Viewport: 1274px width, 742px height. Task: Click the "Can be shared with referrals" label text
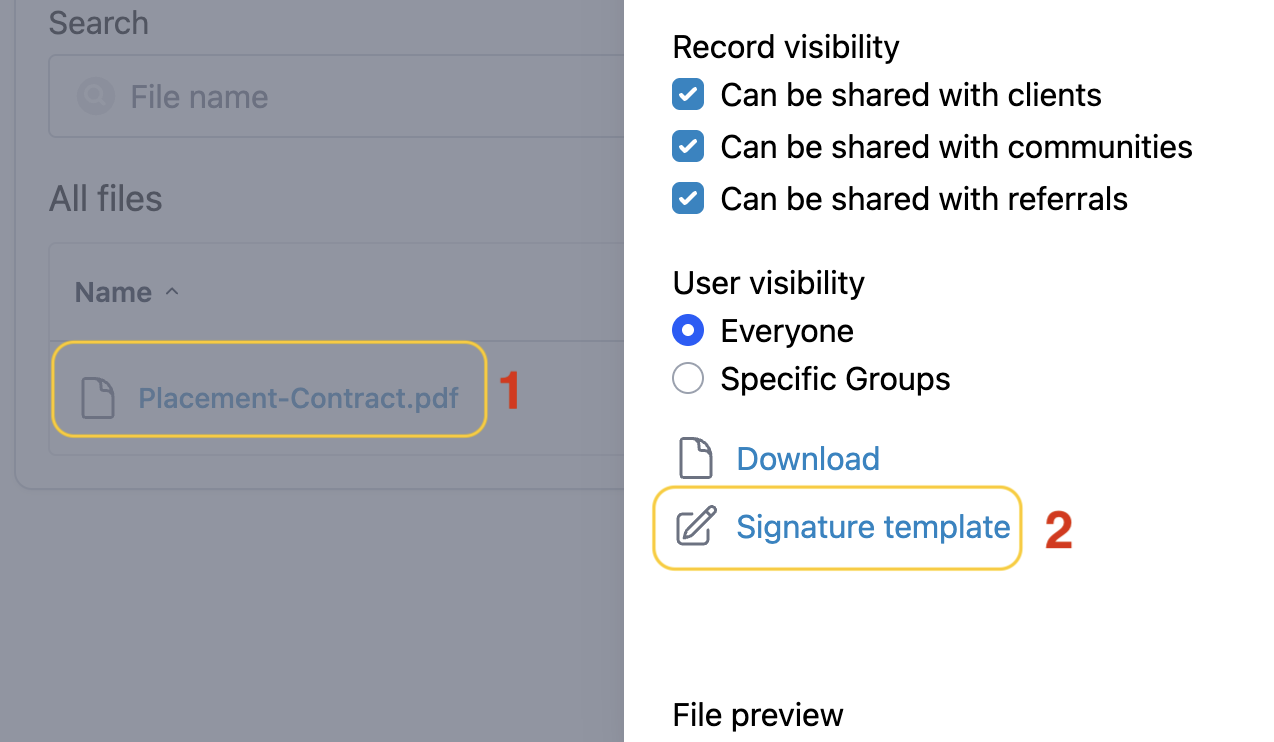click(x=924, y=198)
